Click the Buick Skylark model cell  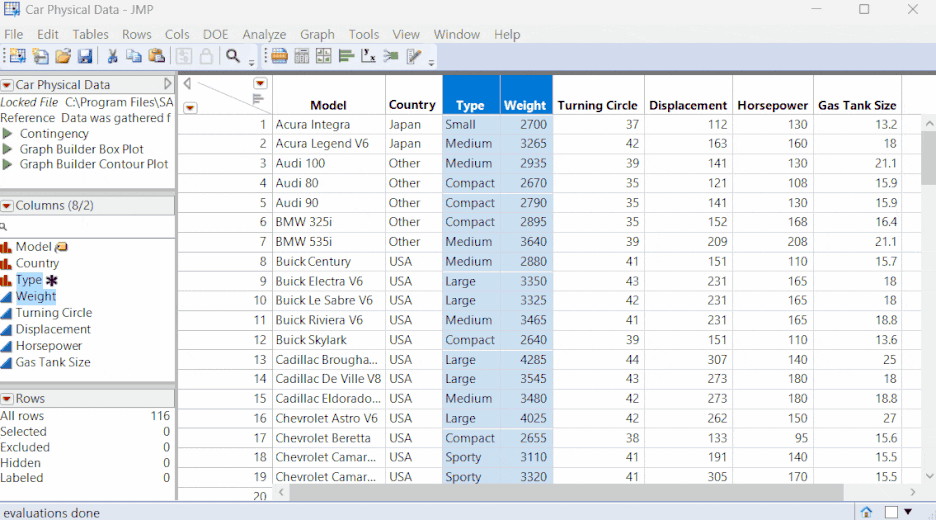coord(330,340)
